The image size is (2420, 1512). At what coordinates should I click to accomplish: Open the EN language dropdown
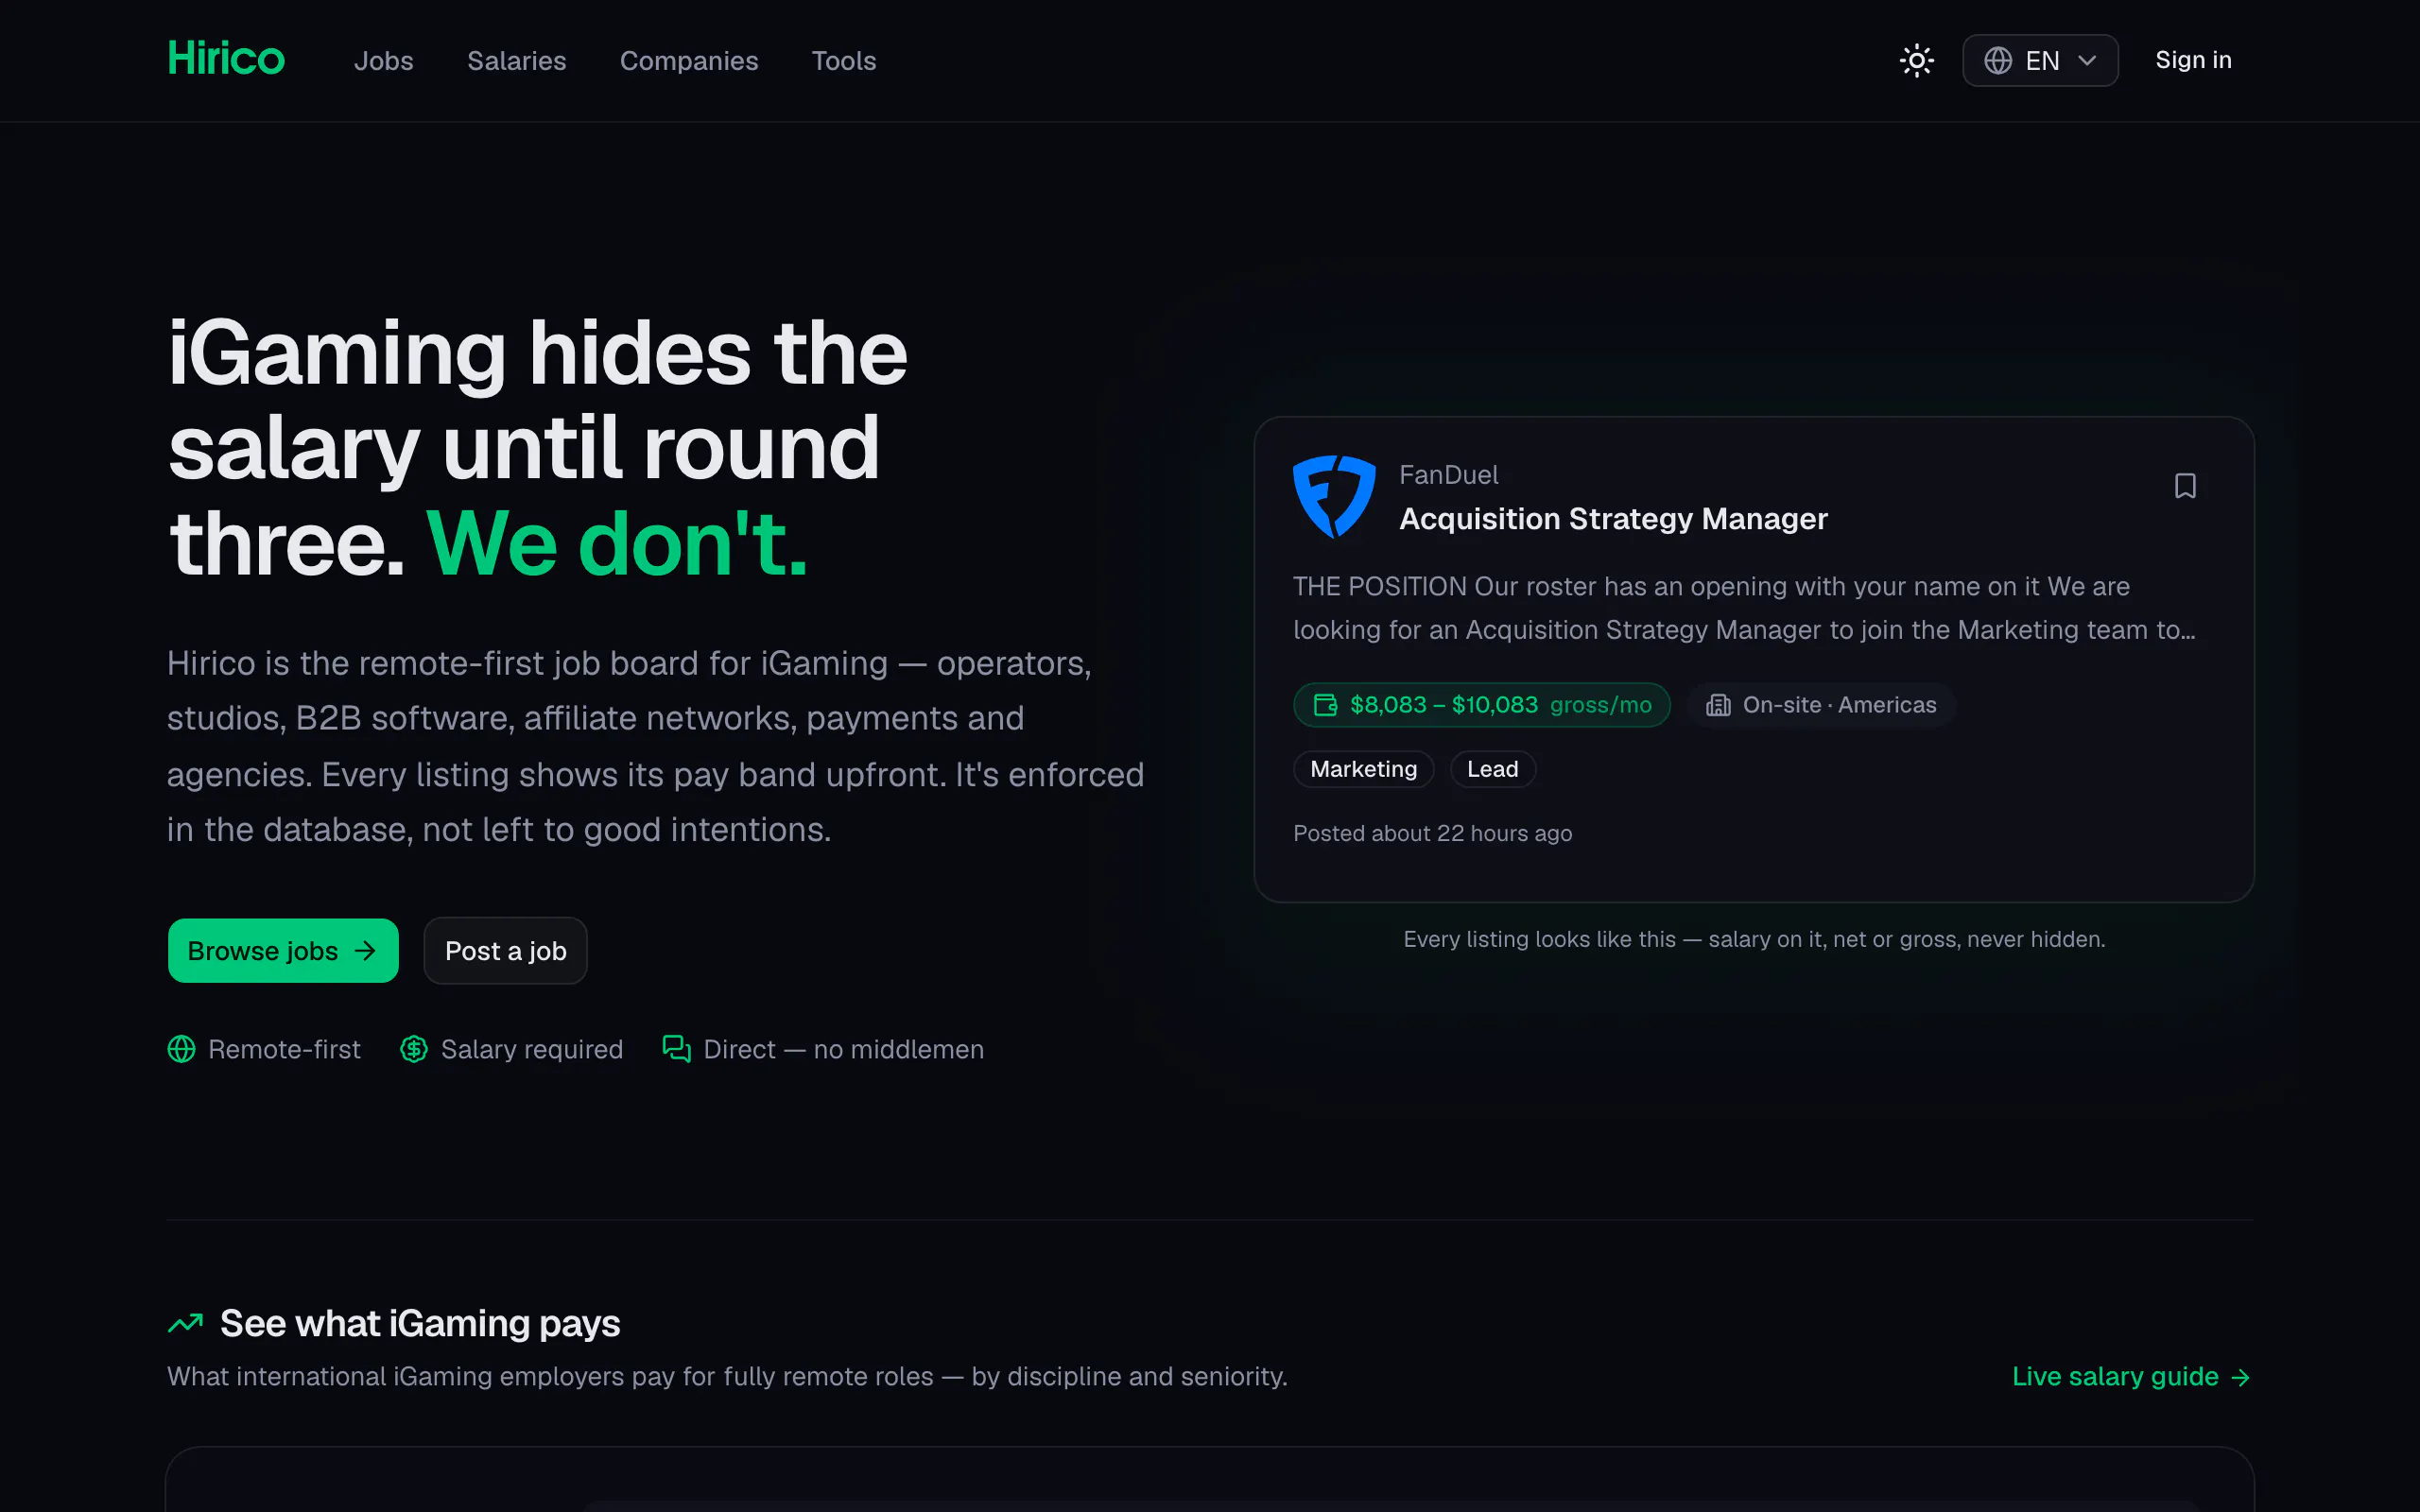coord(2040,60)
